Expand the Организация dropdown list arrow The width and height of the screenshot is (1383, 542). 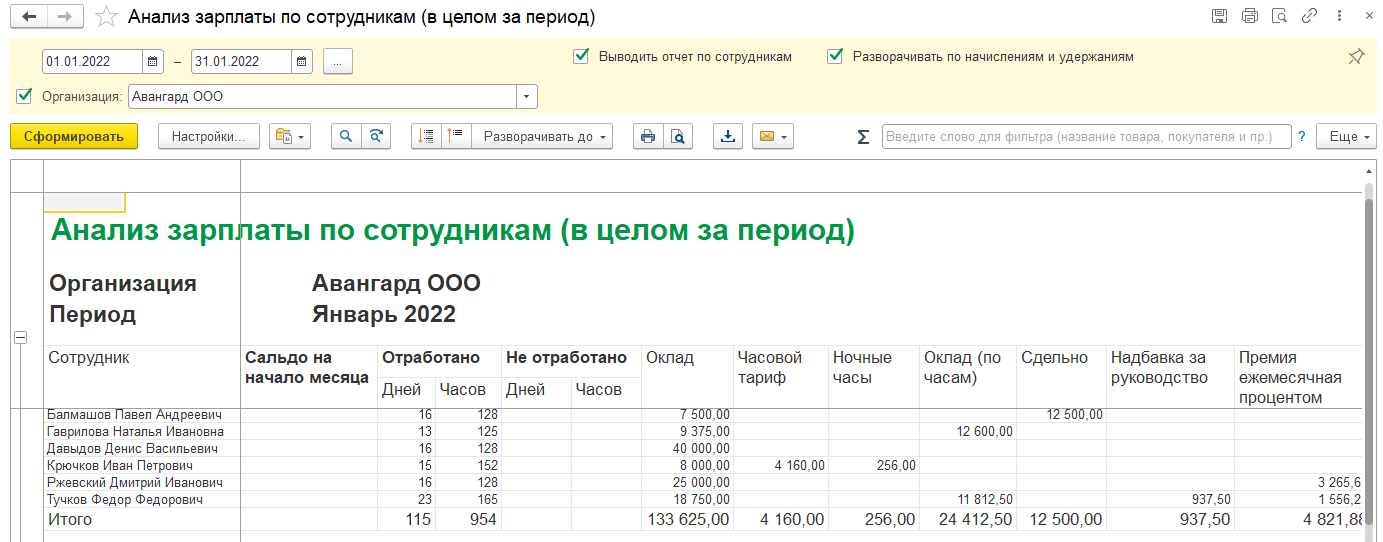(x=527, y=97)
